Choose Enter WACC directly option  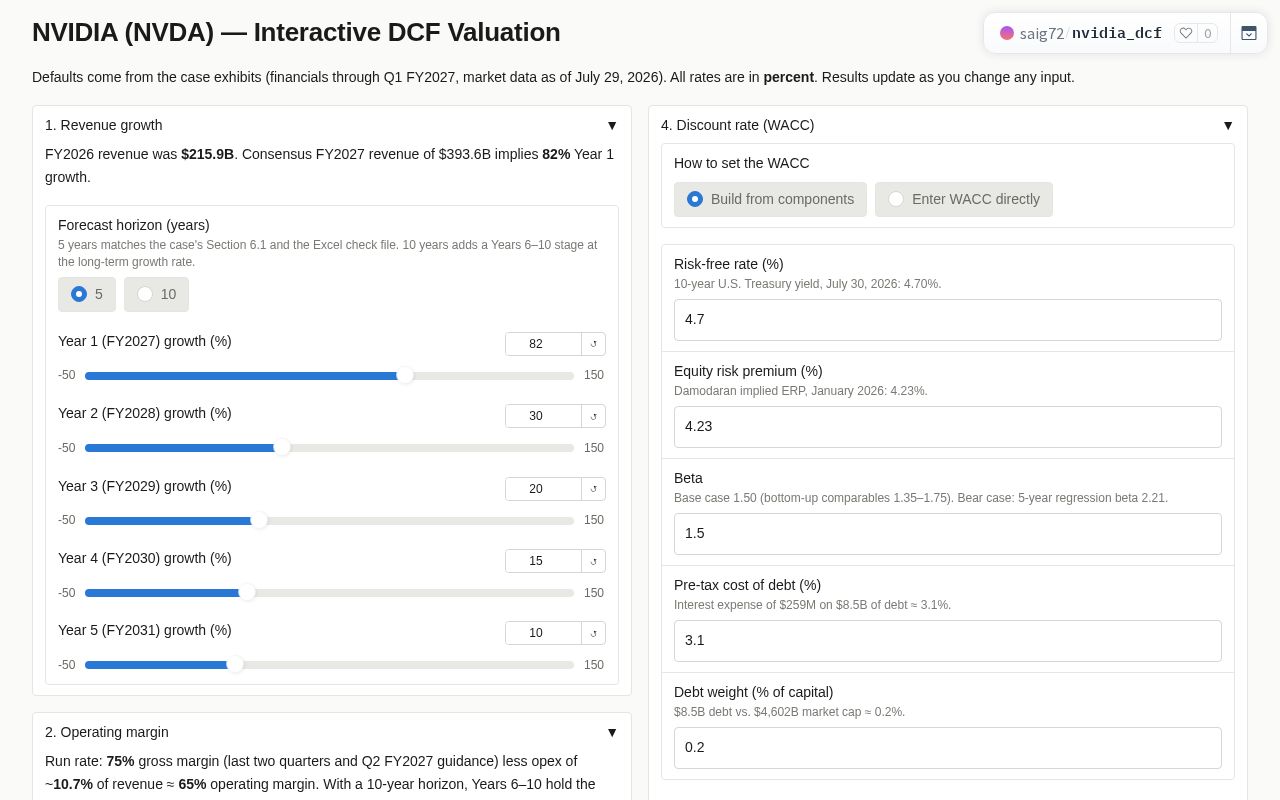(964, 199)
